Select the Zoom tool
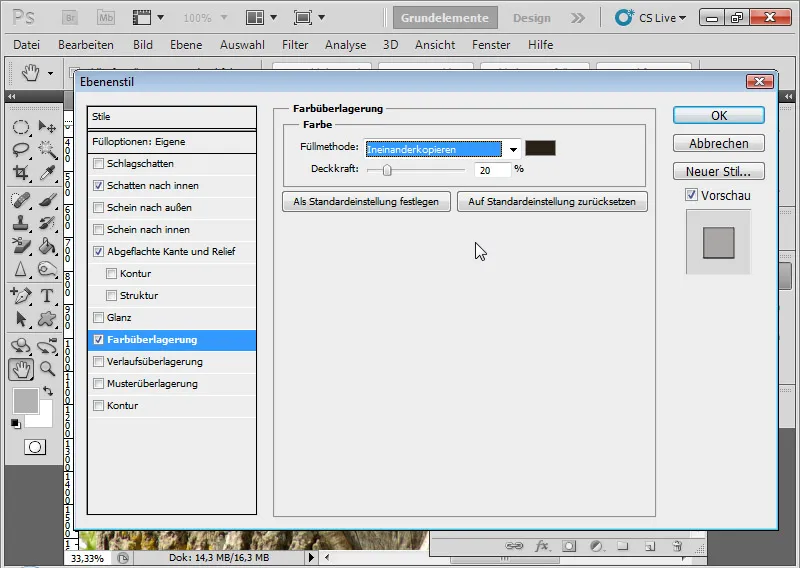This screenshot has height=568, width=800. click(47, 369)
